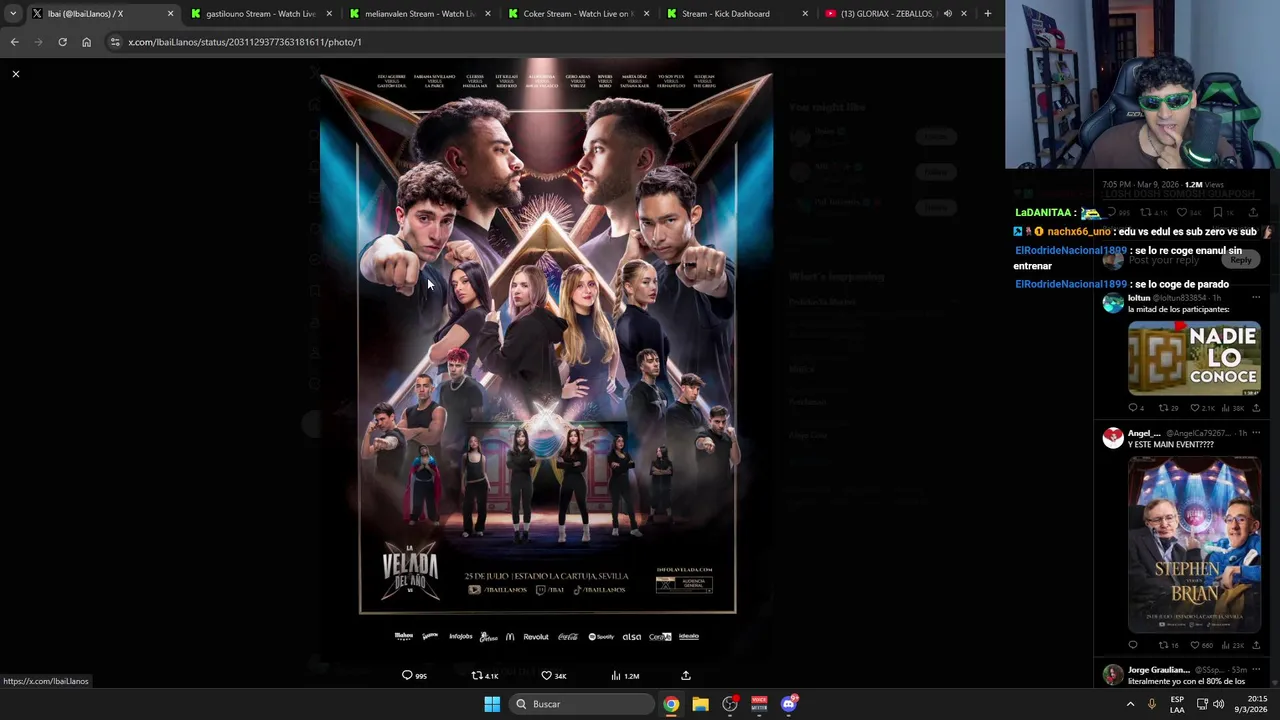Open more options on Jorge Graulian's reply
The width and height of the screenshot is (1280, 720).
(x=1256, y=670)
